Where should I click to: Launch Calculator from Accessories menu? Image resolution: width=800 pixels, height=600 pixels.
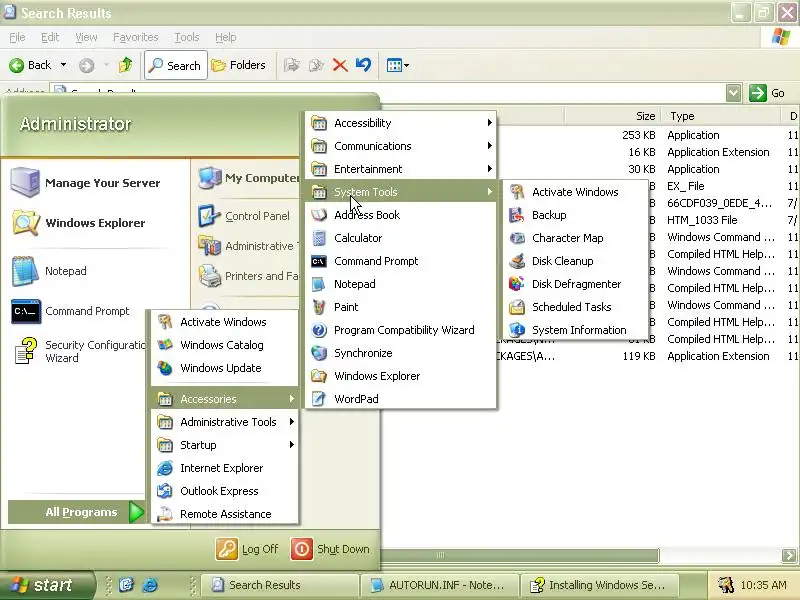(401, 238)
